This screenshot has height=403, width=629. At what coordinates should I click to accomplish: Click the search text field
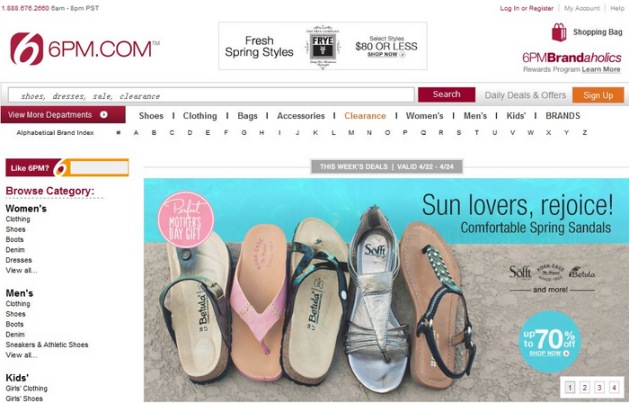211,95
